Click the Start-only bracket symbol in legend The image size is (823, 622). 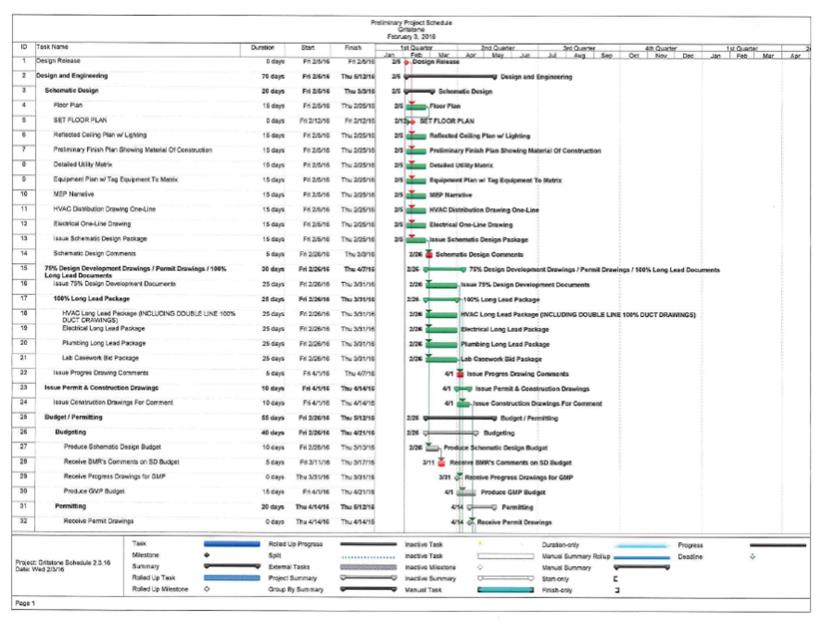pos(615,578)
